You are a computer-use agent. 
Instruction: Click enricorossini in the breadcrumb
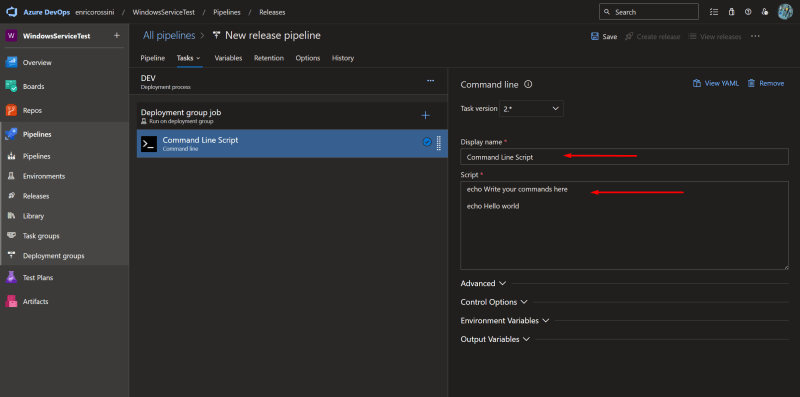(x=94, y=12)
